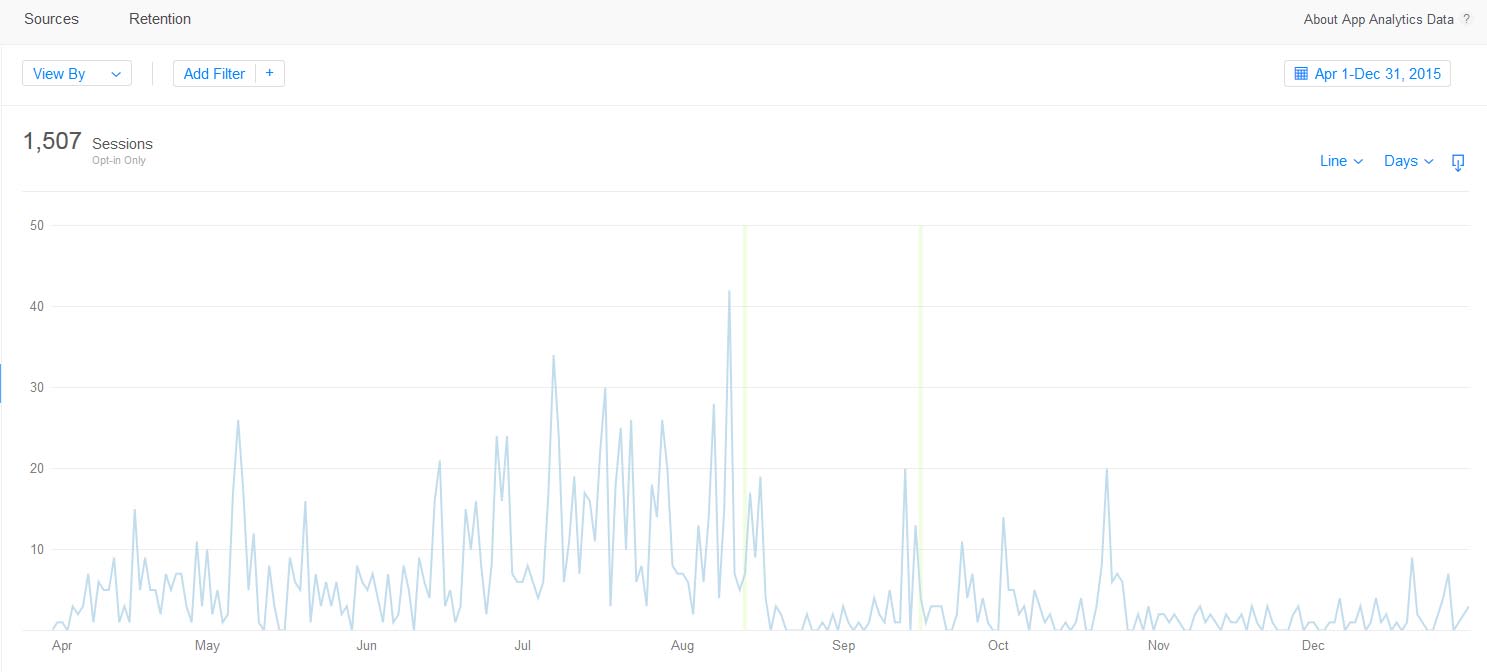Click the Jun label on the x-axis
This screenshot has width=1487, height=672.
point(367,646)
